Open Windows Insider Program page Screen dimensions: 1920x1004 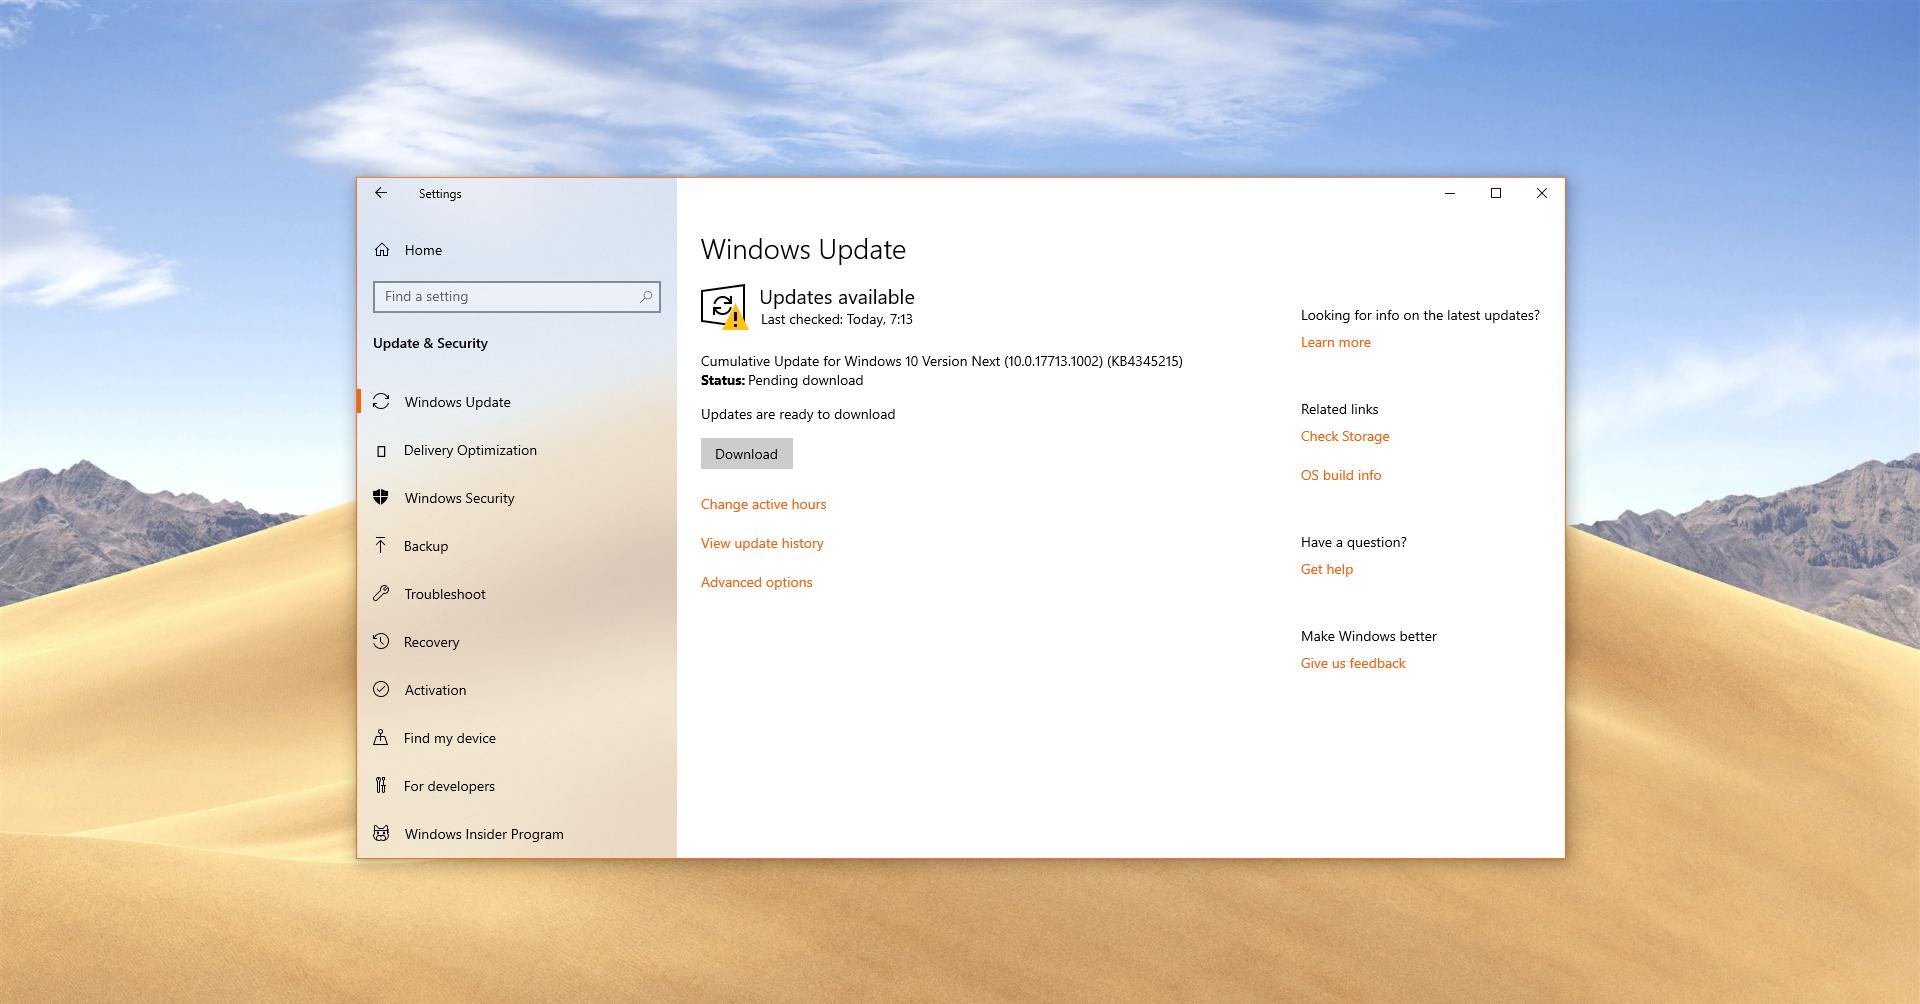point(517,834)
